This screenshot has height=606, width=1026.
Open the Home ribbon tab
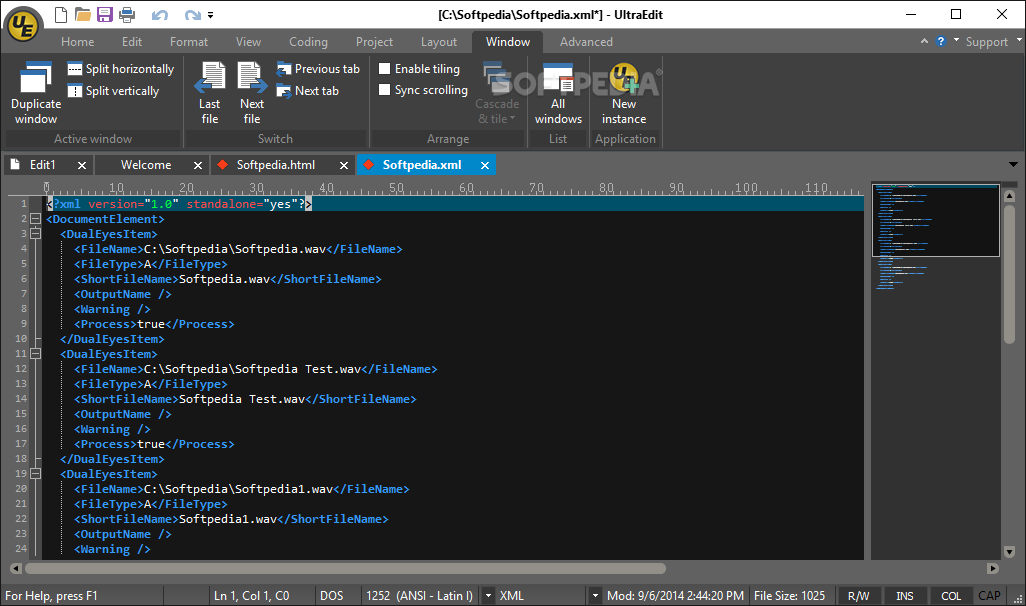coord(78,42)
